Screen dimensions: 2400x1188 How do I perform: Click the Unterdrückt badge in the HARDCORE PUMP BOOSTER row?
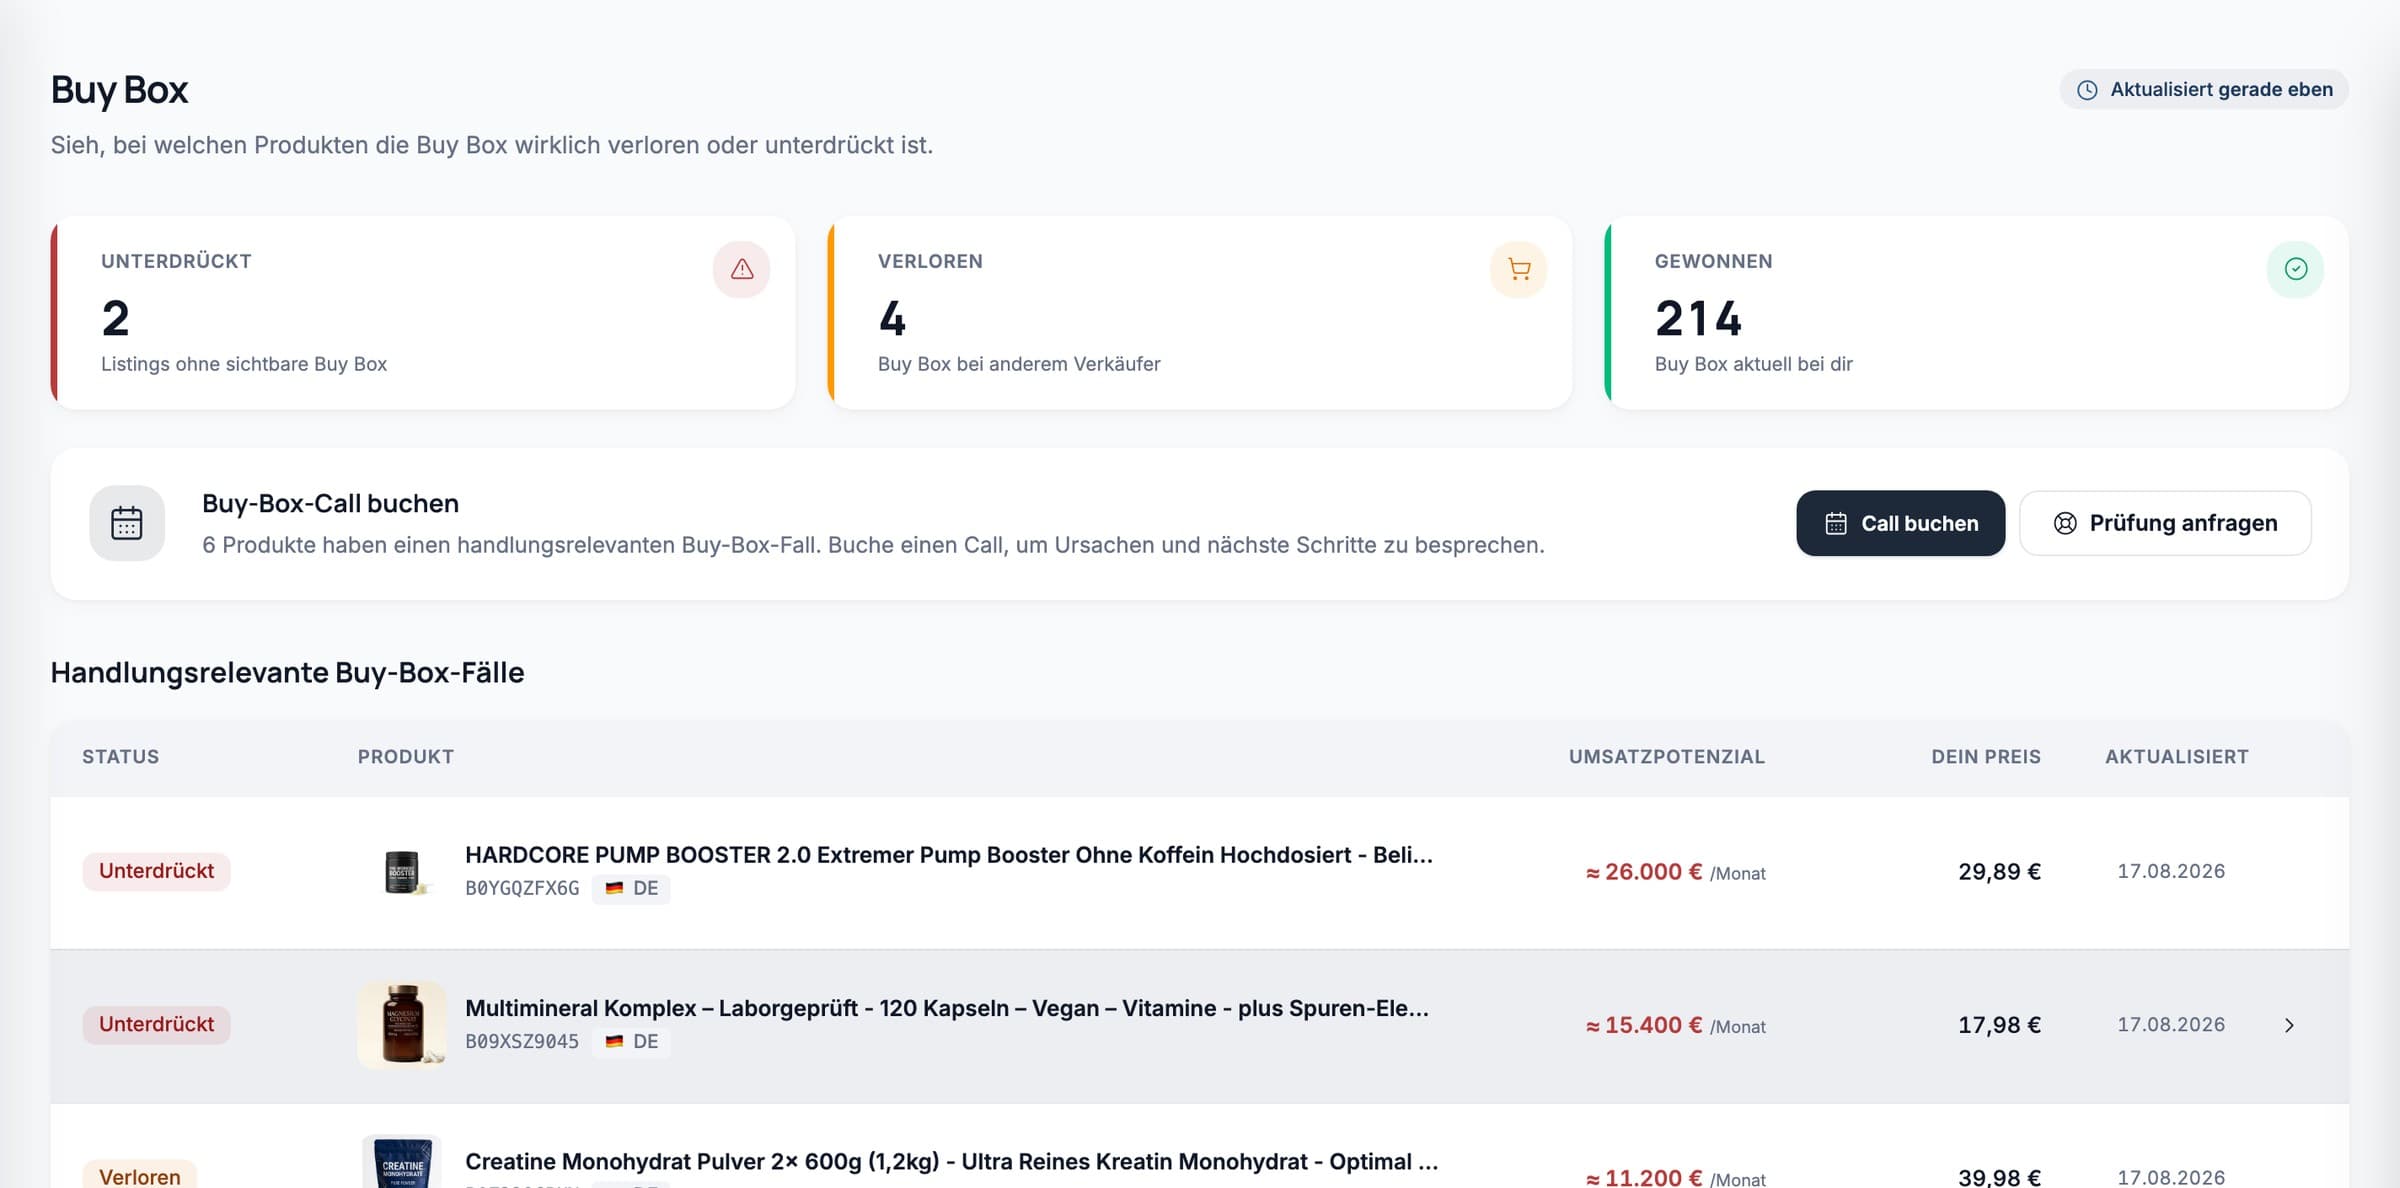(156, 871)
